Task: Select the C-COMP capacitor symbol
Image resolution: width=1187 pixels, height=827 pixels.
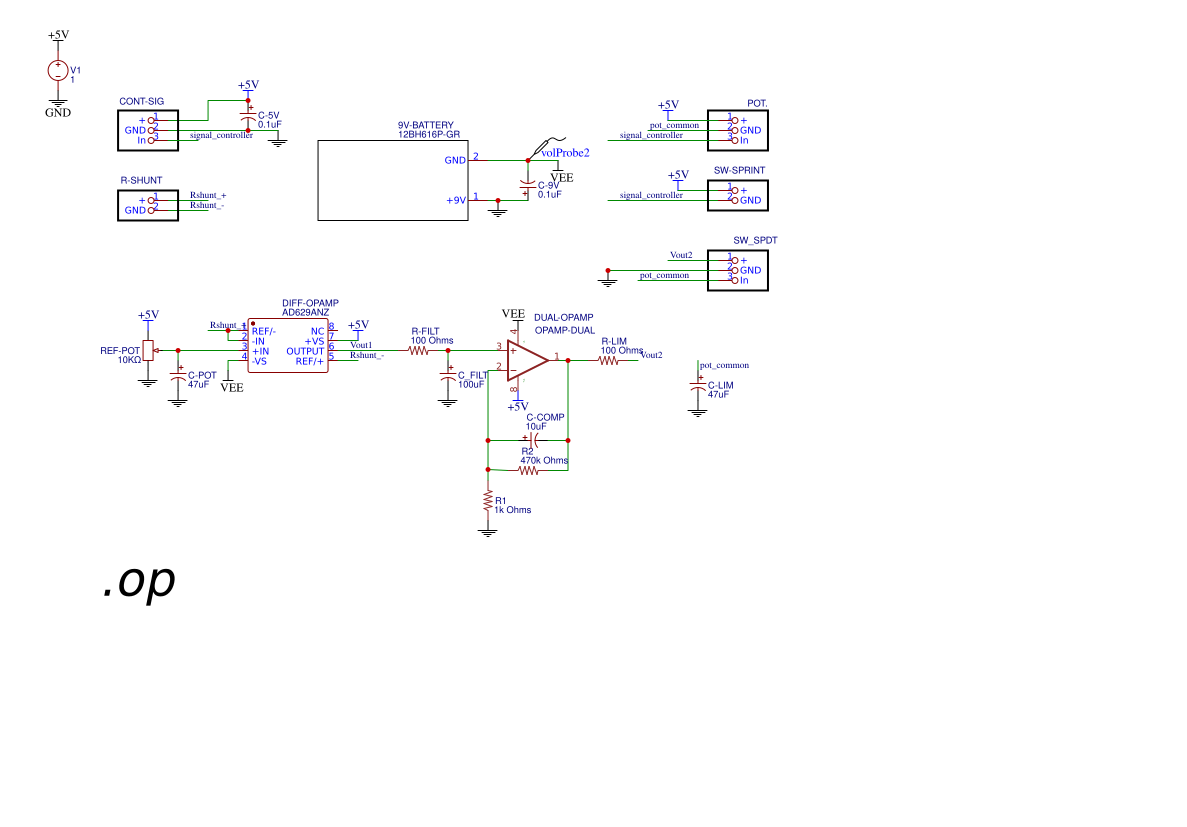Action: [x=533, y=440]
